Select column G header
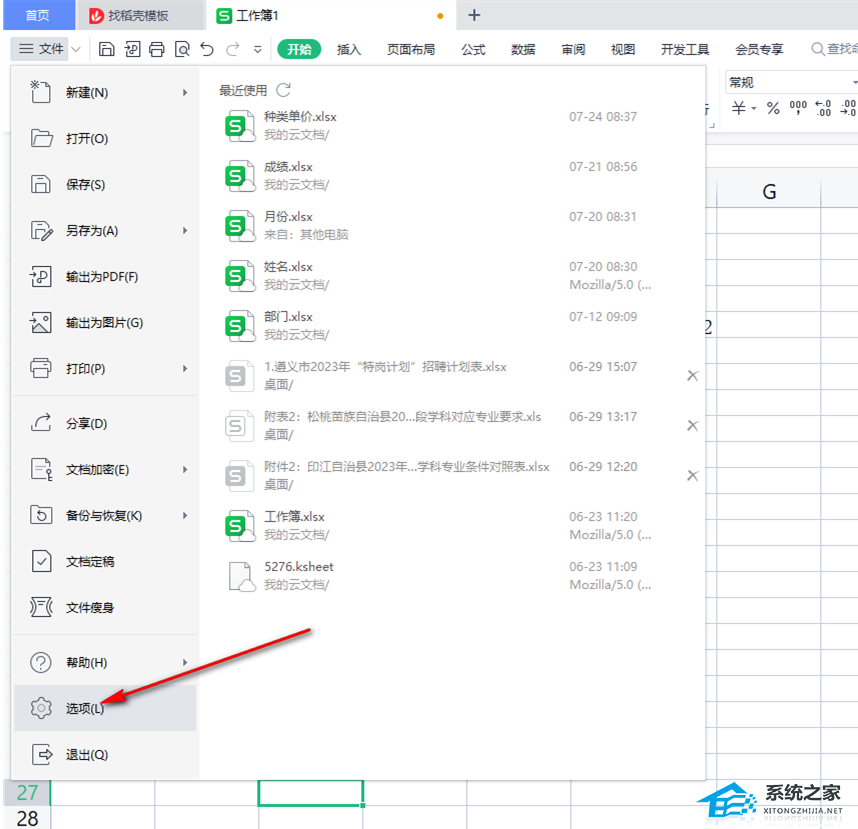858x829 pixels. (x=769, y=192)
